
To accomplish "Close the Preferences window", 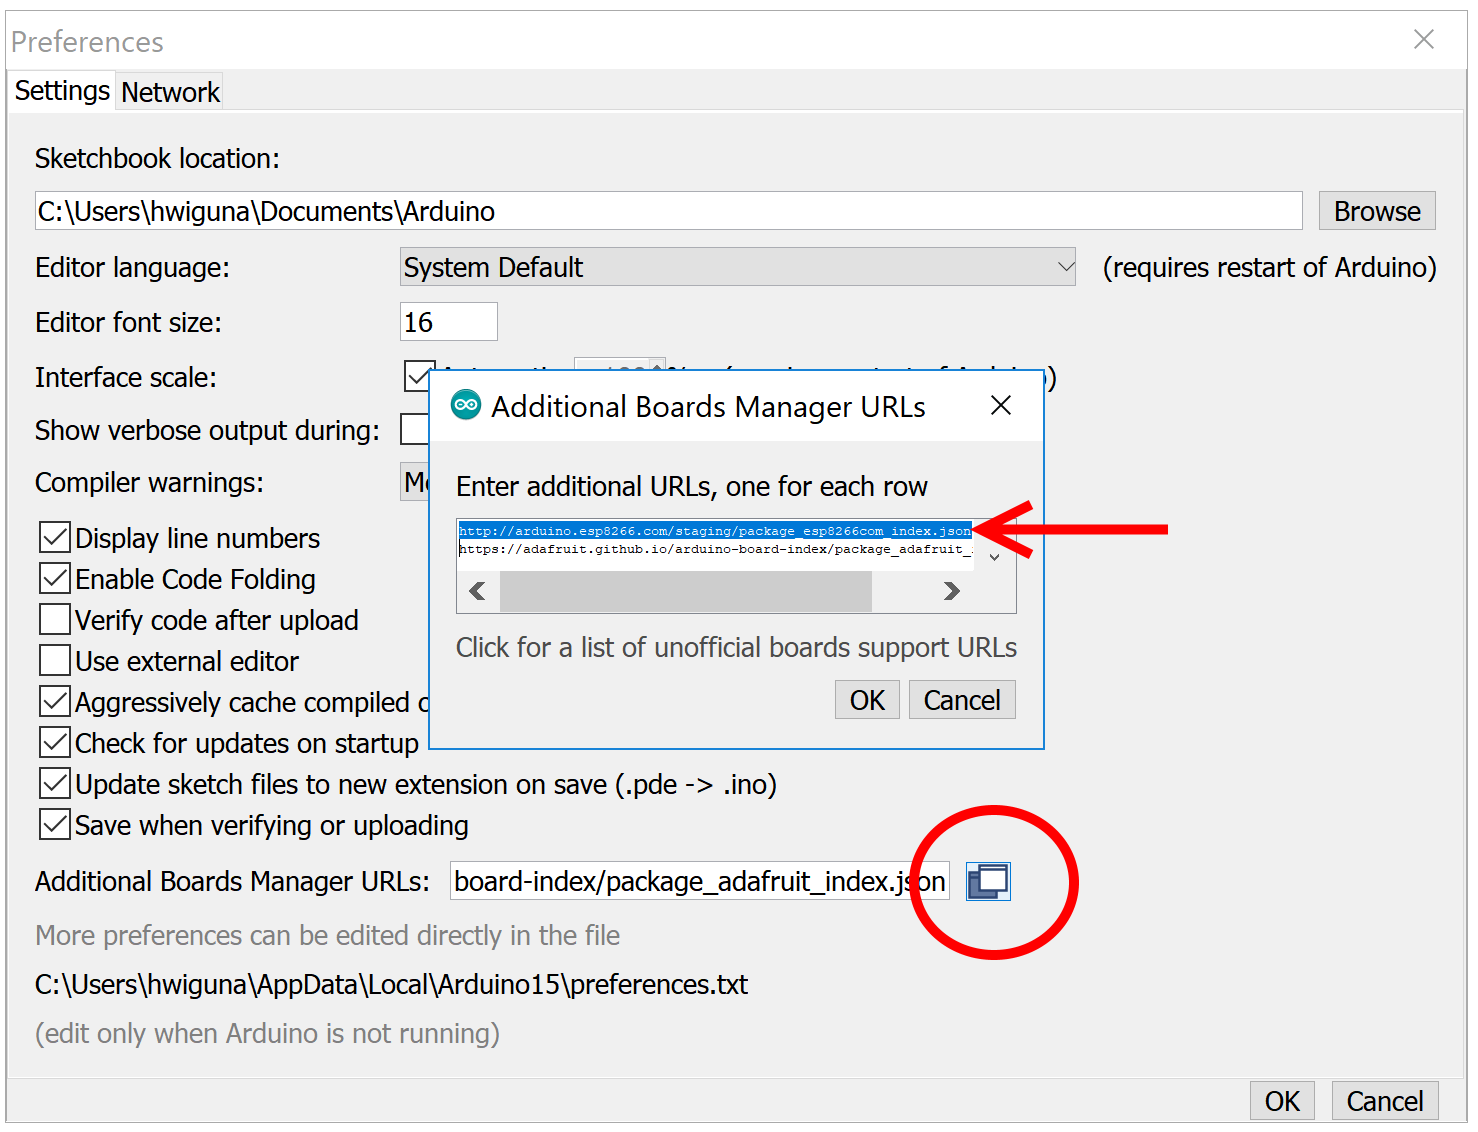I will pyautogui.click(x=1424, y=39).
